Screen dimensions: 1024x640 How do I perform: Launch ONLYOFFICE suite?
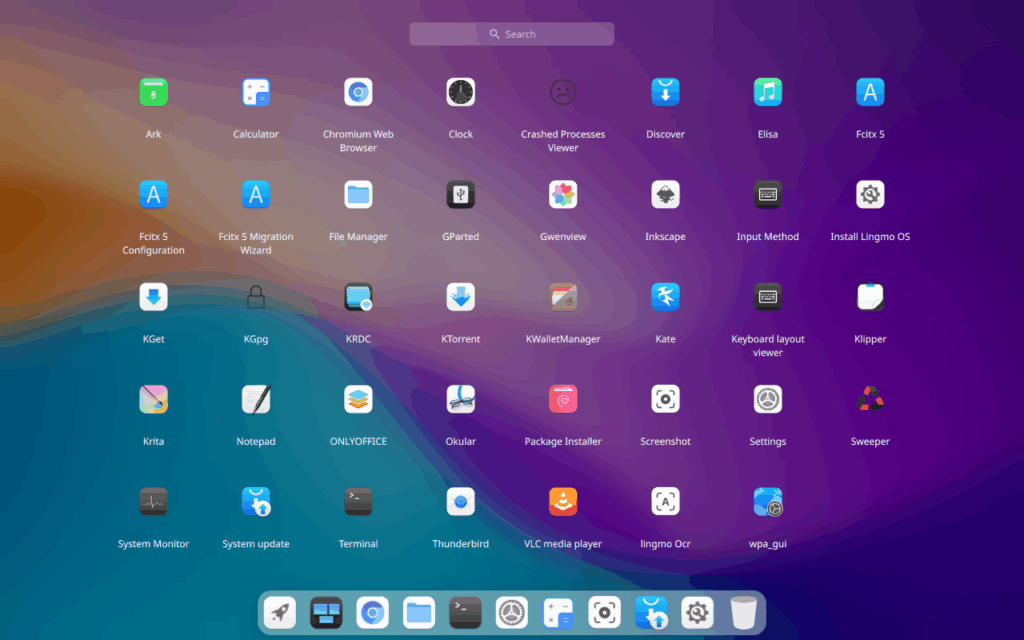[358, 400]
